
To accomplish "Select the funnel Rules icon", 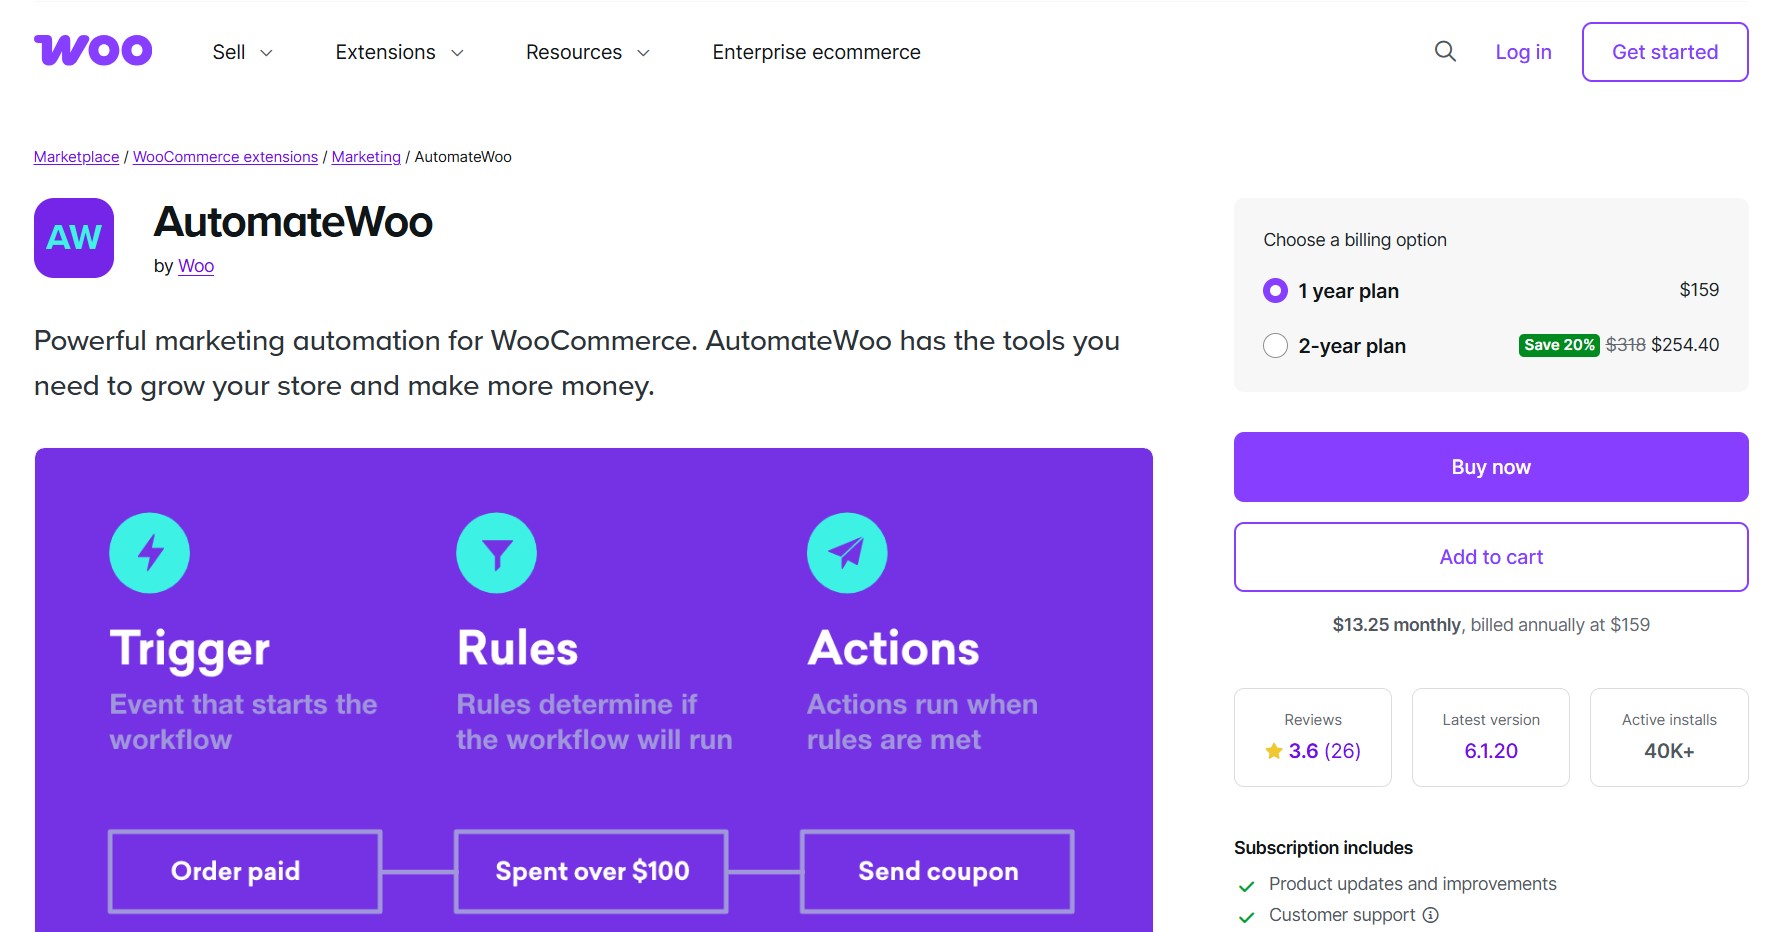I will click(x=497, y=552).
